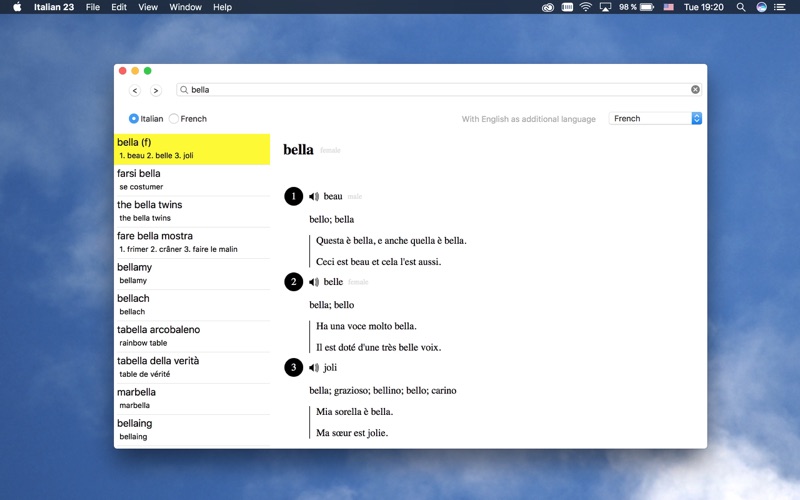The width and height of the screenshot is (800, 500).
Task: Select 'fare bella mostra' result
Action: tap(192, 242)
